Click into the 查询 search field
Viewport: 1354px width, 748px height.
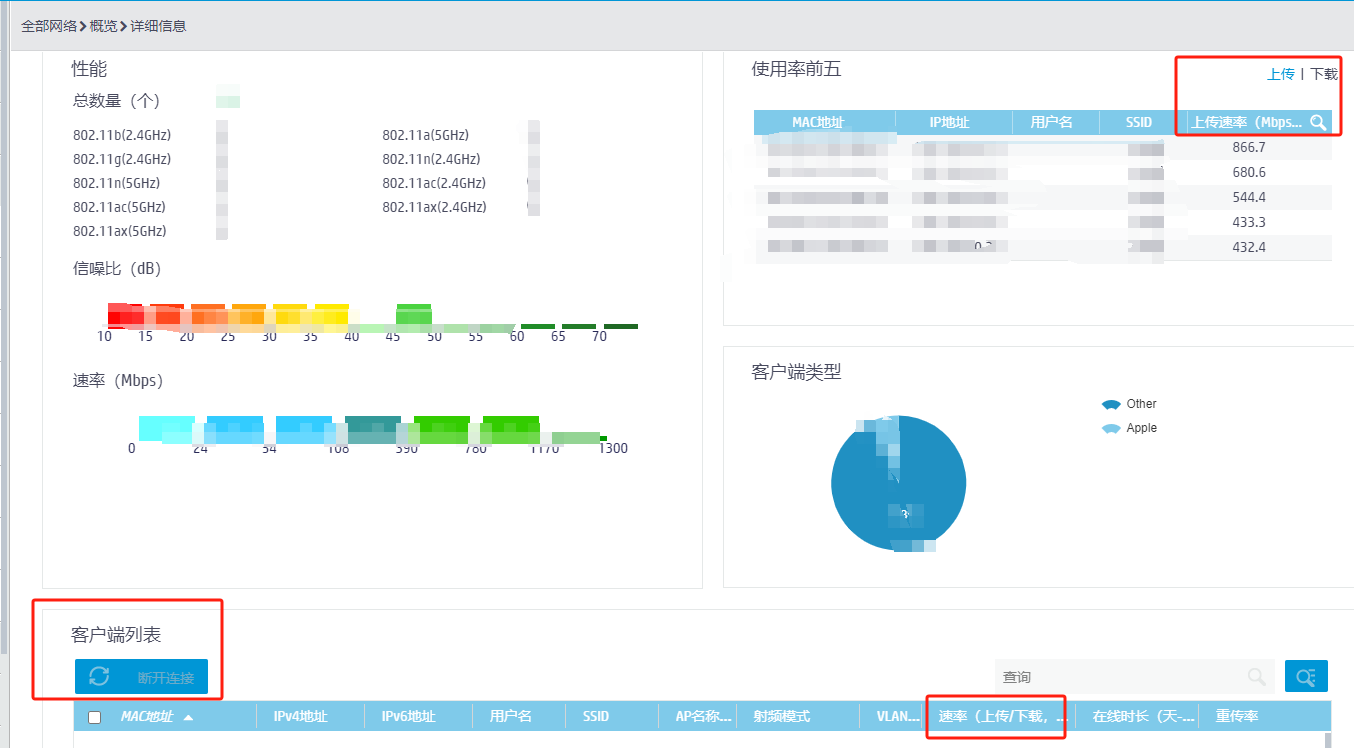1120,677
